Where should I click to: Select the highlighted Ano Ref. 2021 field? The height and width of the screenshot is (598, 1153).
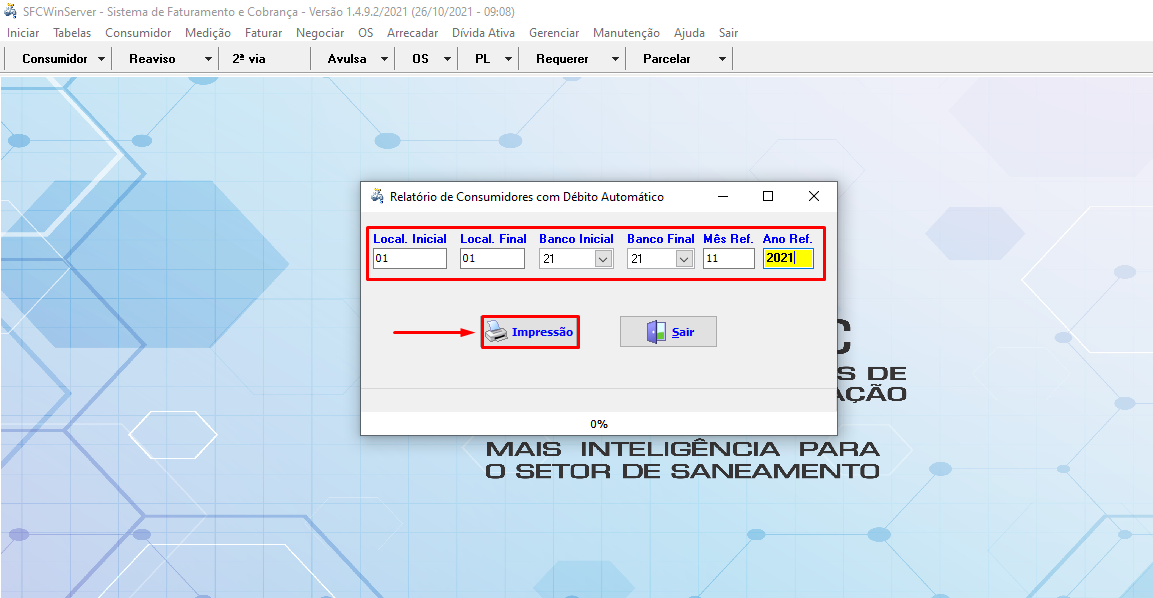click(x=786, y=258)
